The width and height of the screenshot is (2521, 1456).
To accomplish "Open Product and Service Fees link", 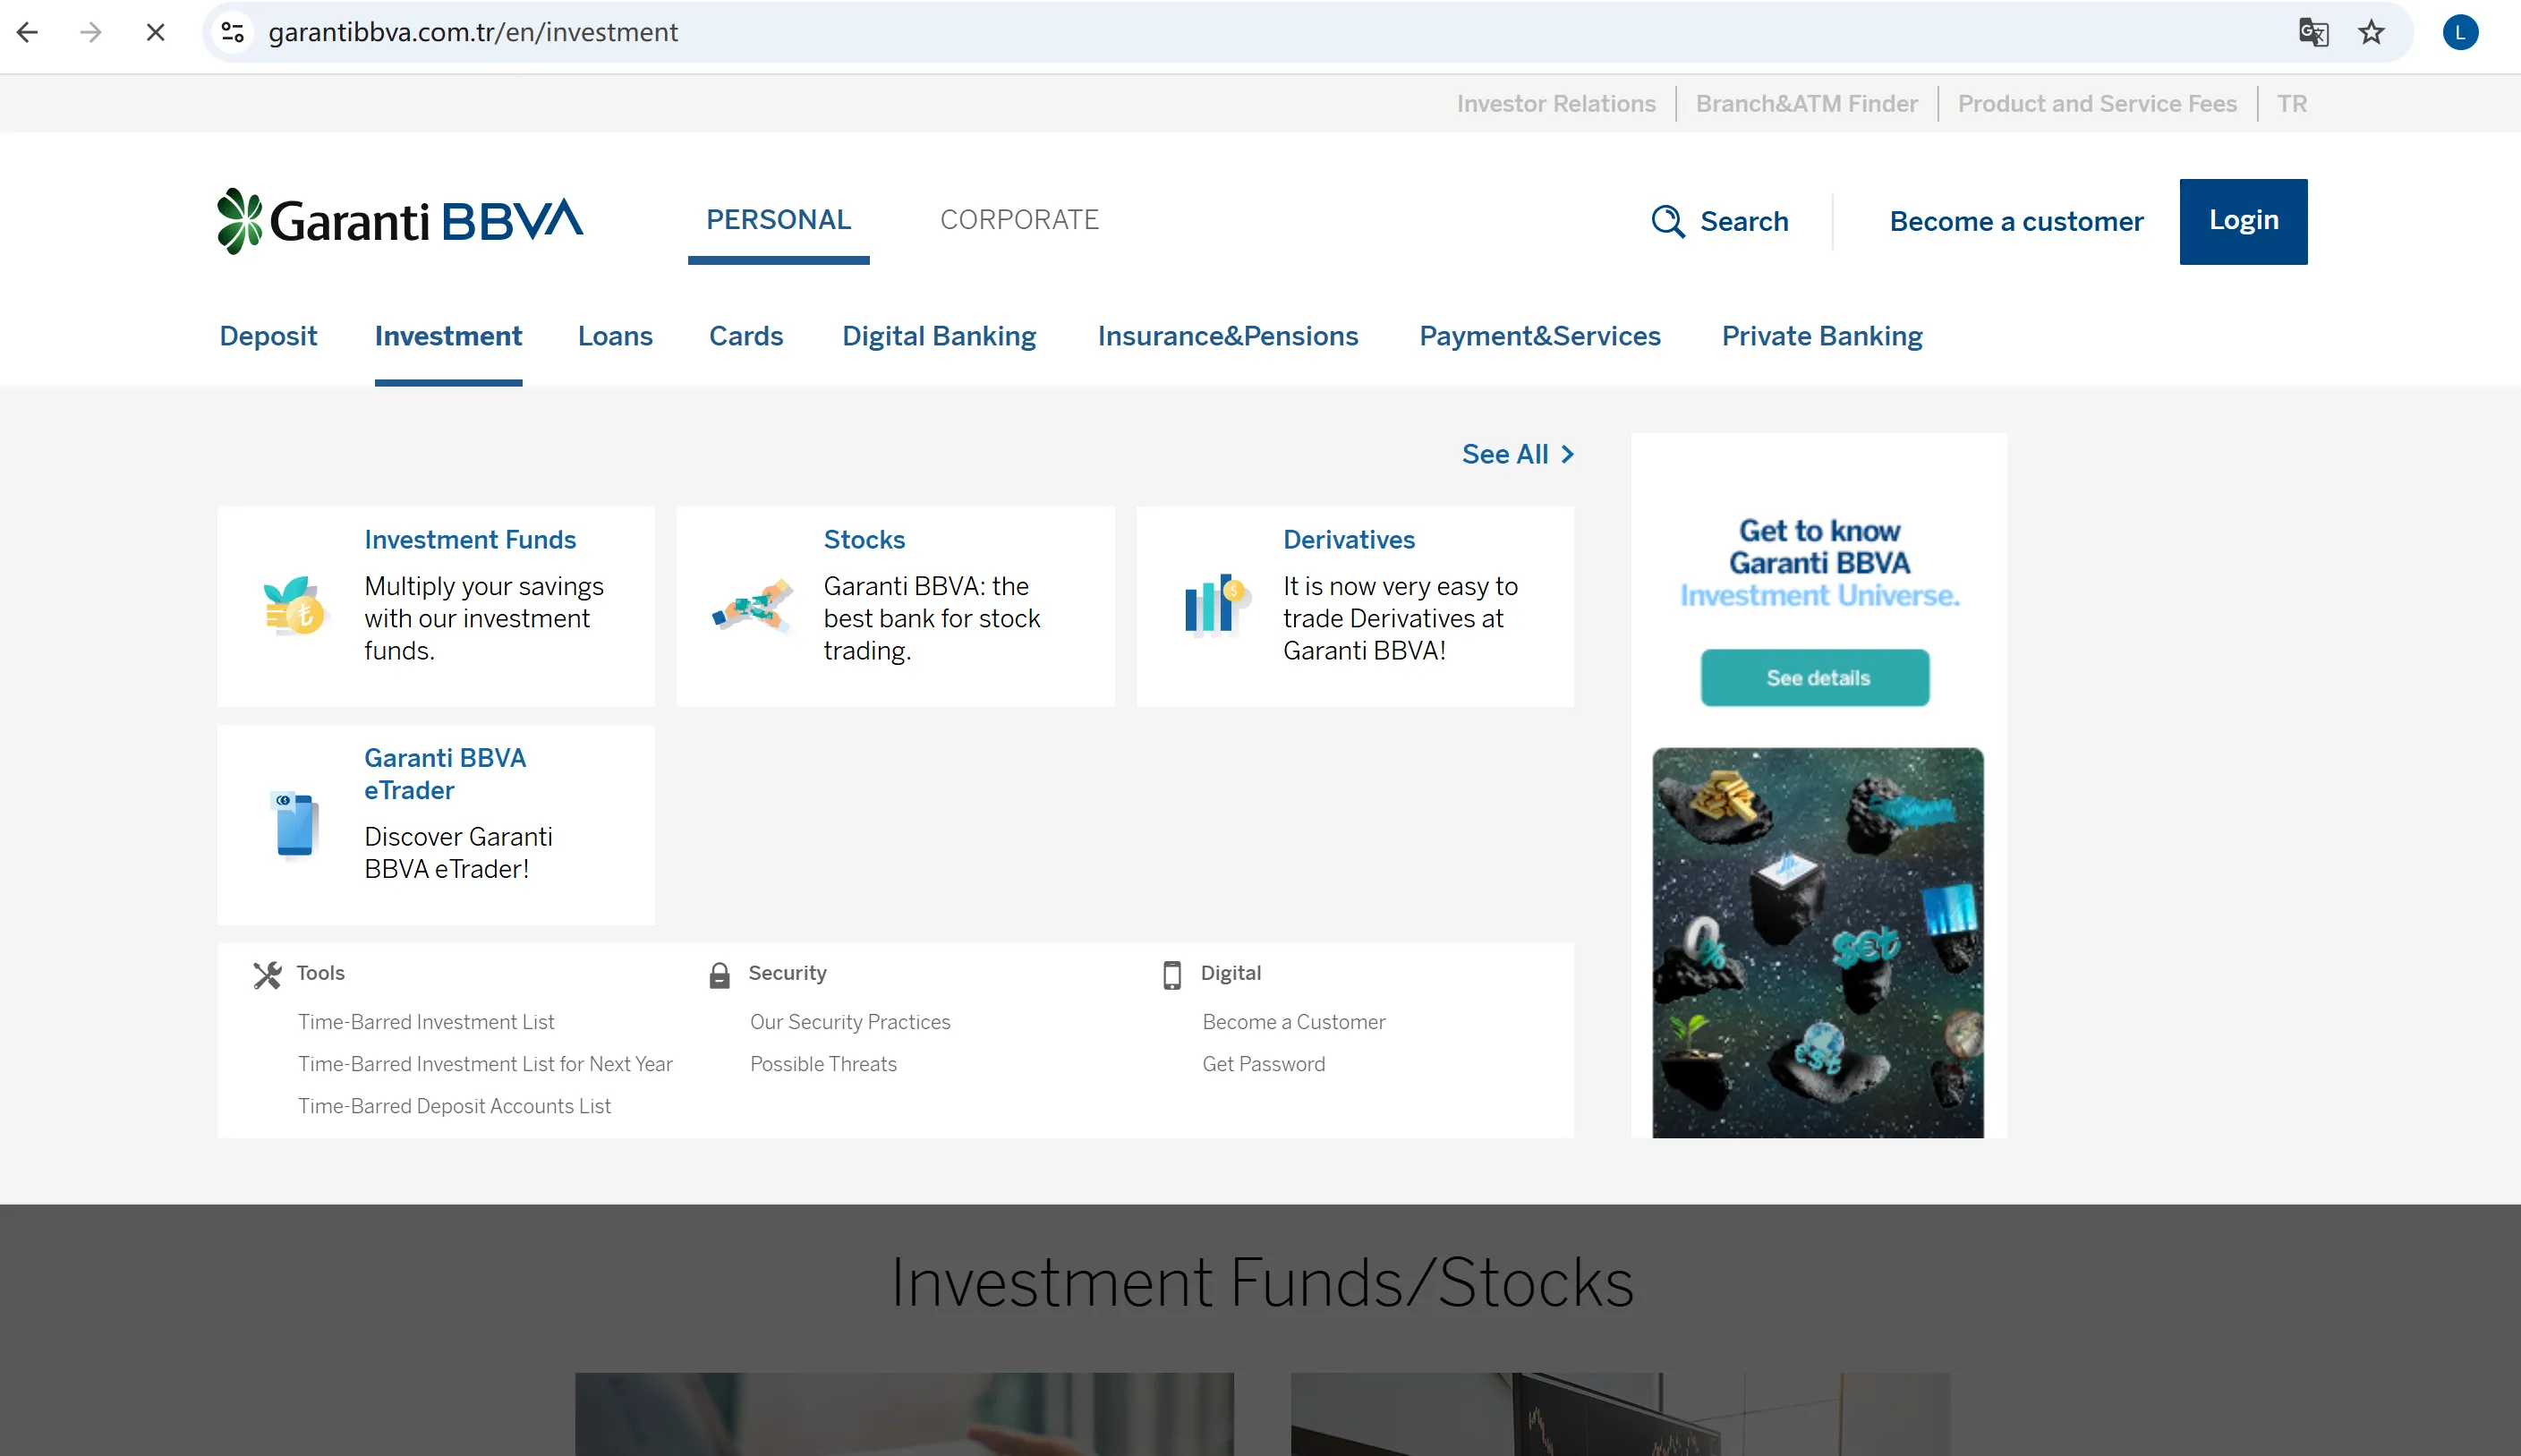I will click(2097, 104).
